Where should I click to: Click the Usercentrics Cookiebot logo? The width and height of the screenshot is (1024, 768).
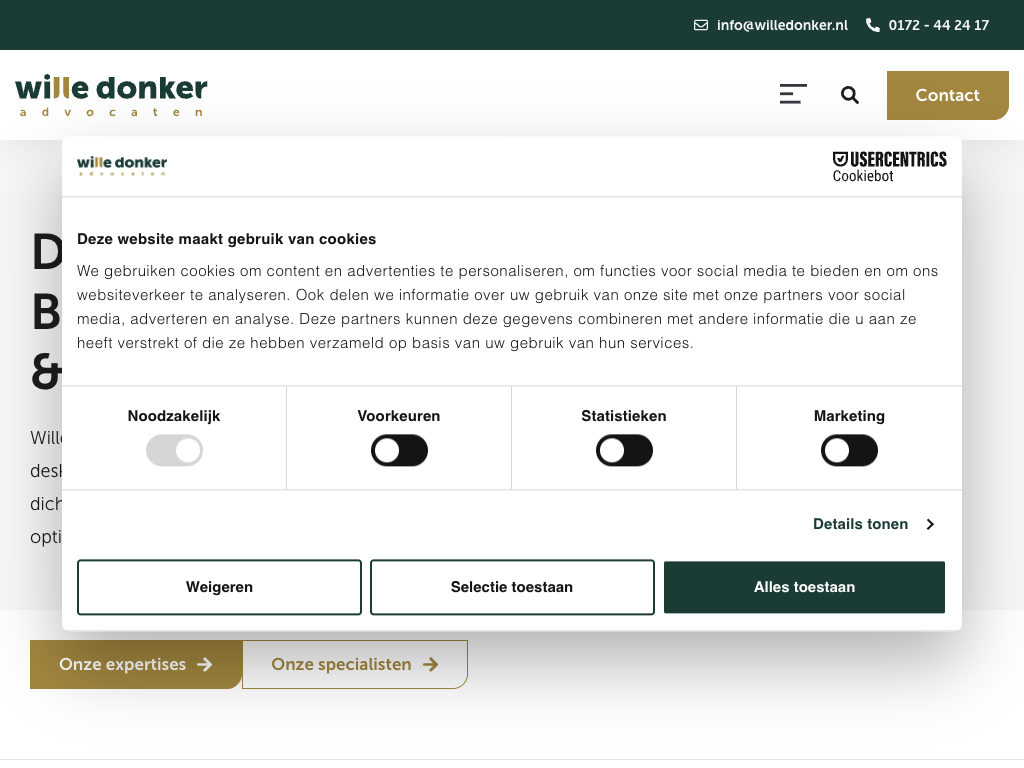point(889,167)
